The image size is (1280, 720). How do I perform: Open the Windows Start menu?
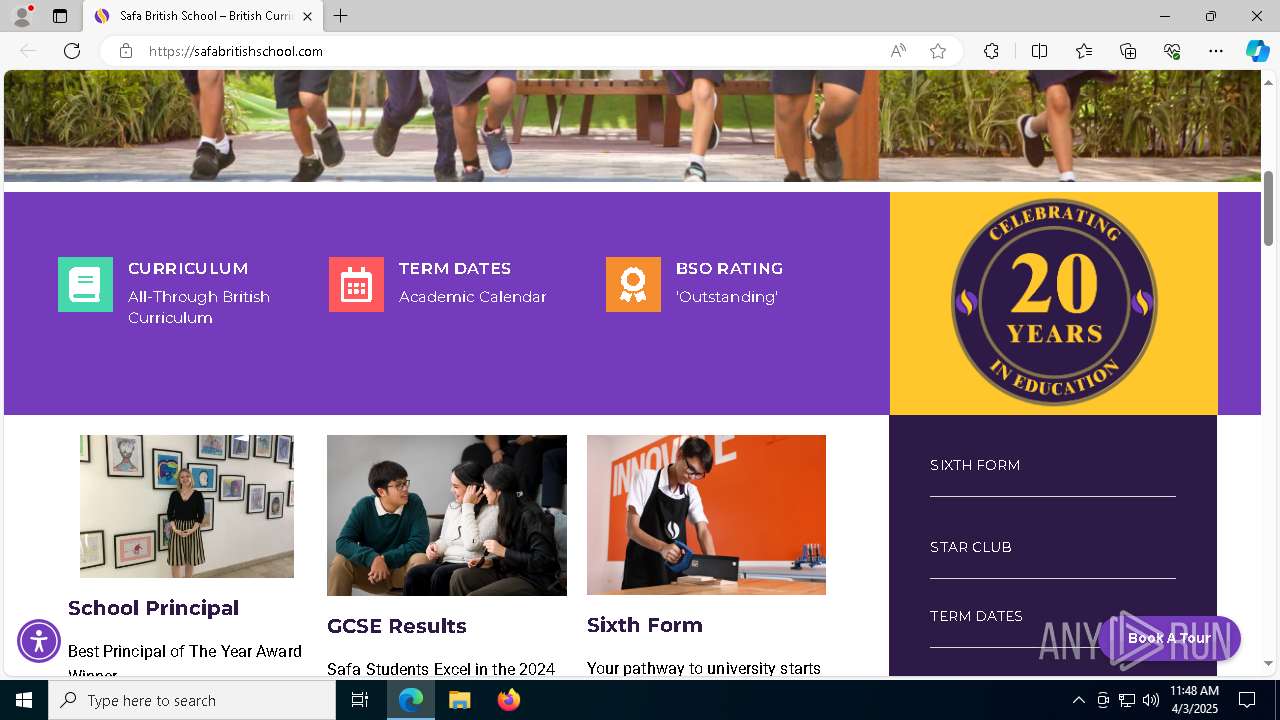coord(24,700)
